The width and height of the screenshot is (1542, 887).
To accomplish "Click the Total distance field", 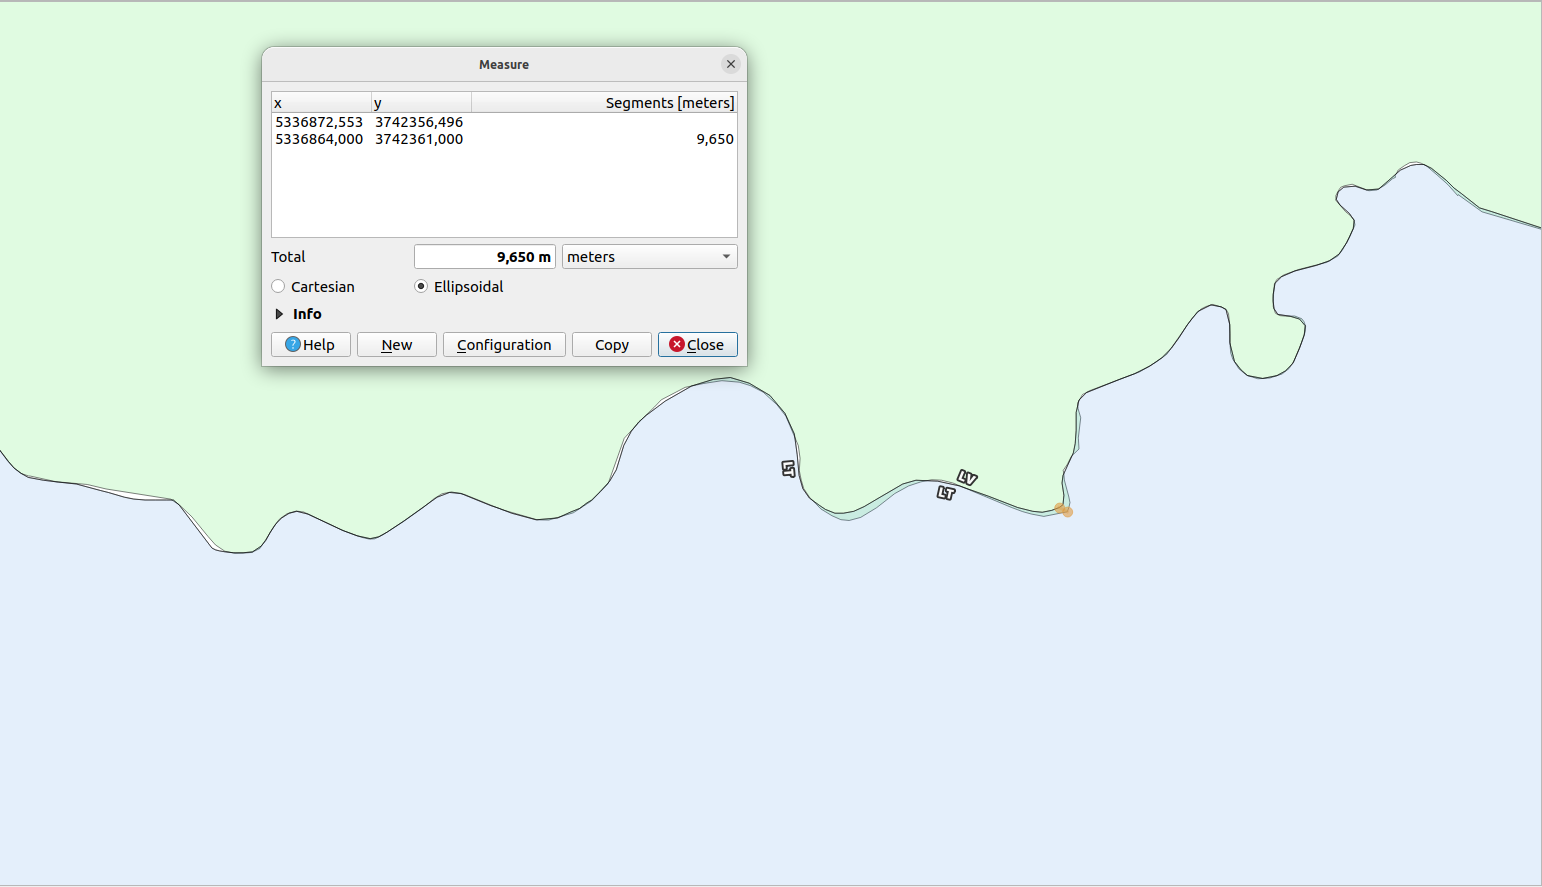I will [485, 257].
